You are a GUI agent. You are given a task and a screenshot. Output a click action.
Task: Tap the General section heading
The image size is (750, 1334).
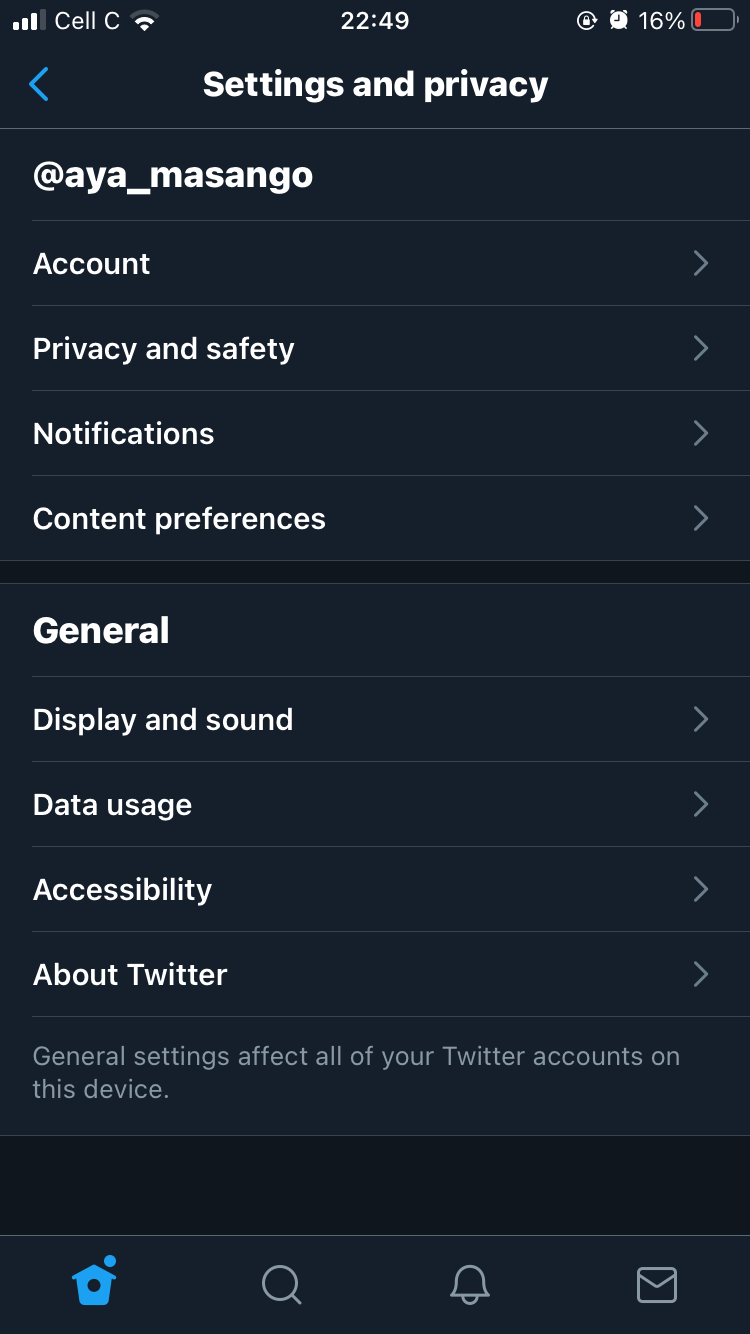[x=101, y=630]
